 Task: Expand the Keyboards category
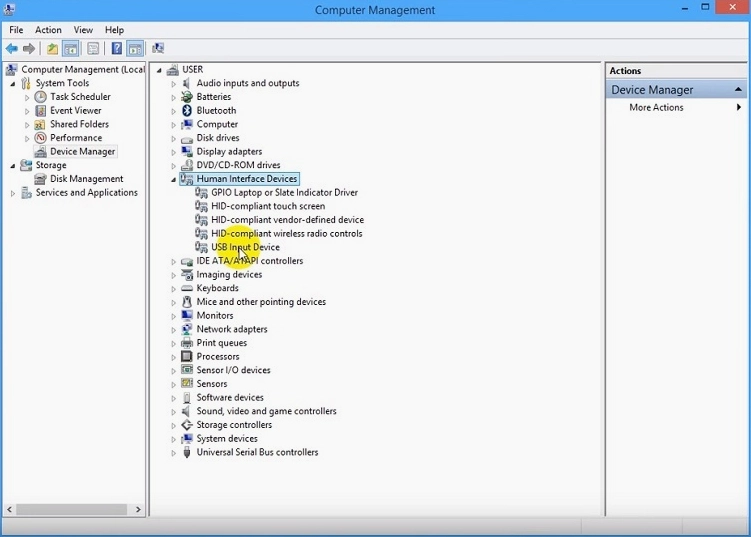click(x=173, y=289)
